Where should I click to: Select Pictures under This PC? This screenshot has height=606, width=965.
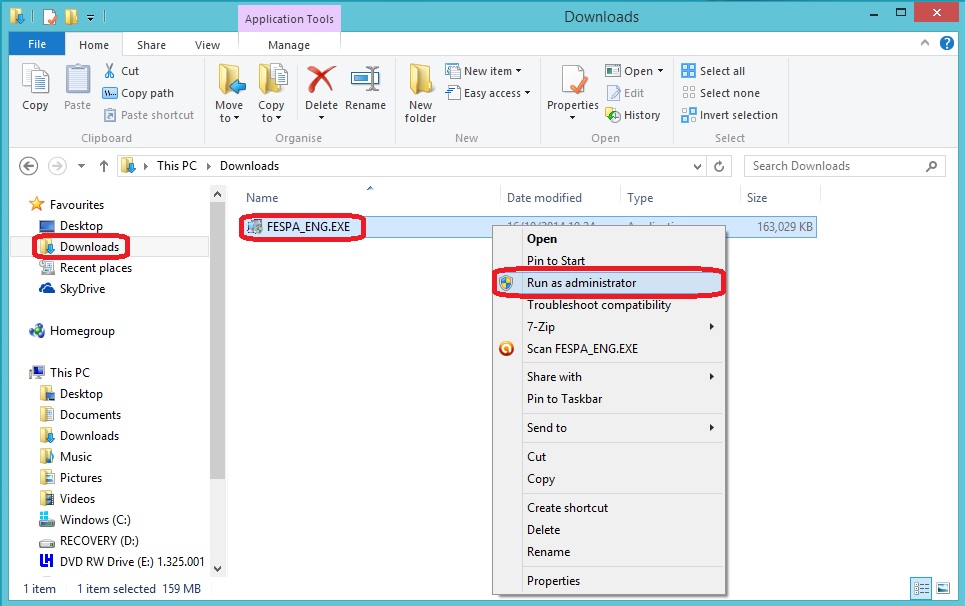pos(71,478)
